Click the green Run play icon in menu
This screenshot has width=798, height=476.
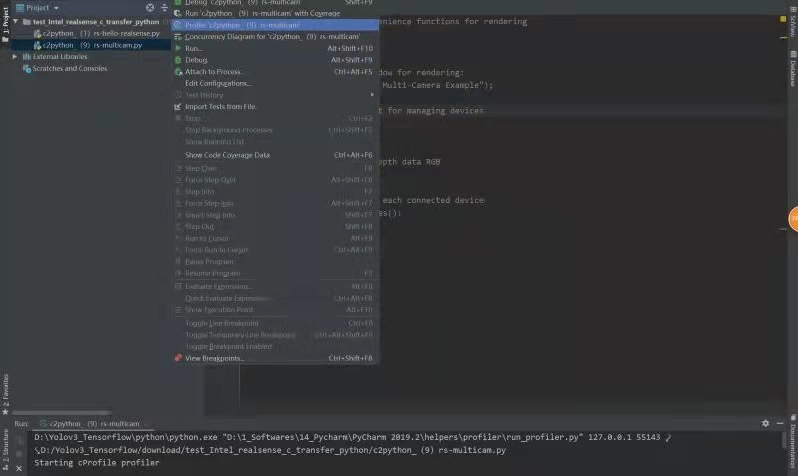[x=178, y=48]
